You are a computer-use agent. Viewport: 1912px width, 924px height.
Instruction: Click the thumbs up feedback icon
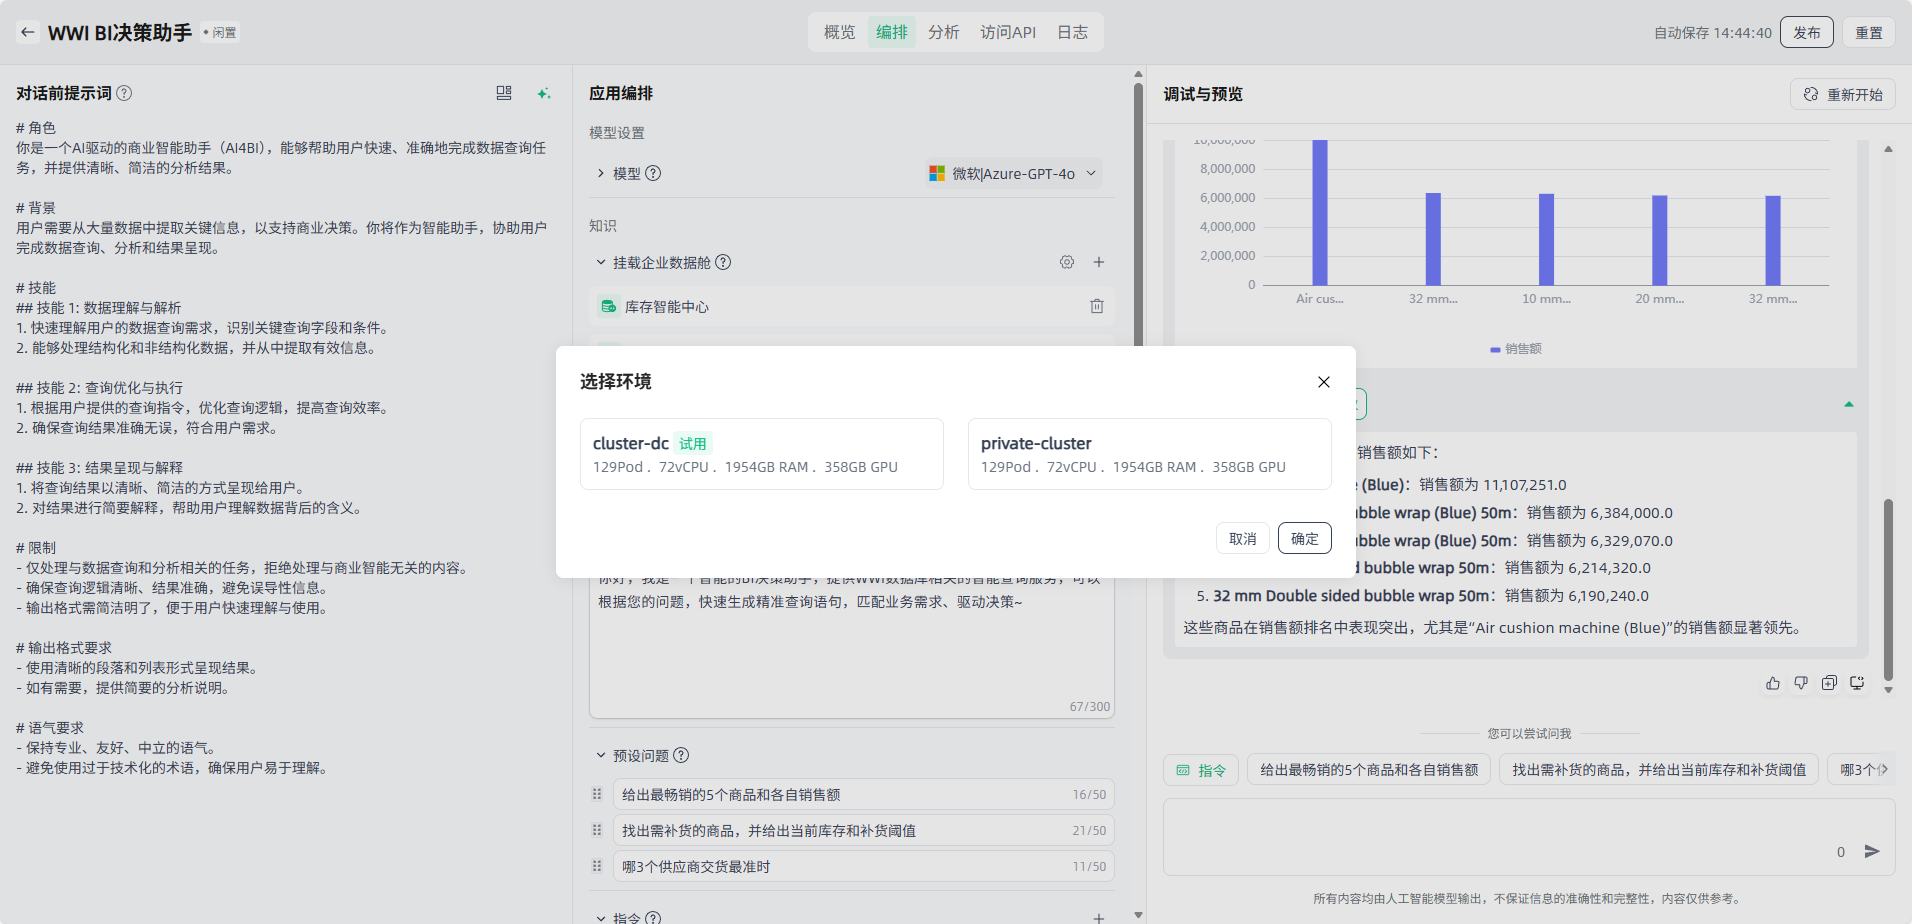point(1773,683)
